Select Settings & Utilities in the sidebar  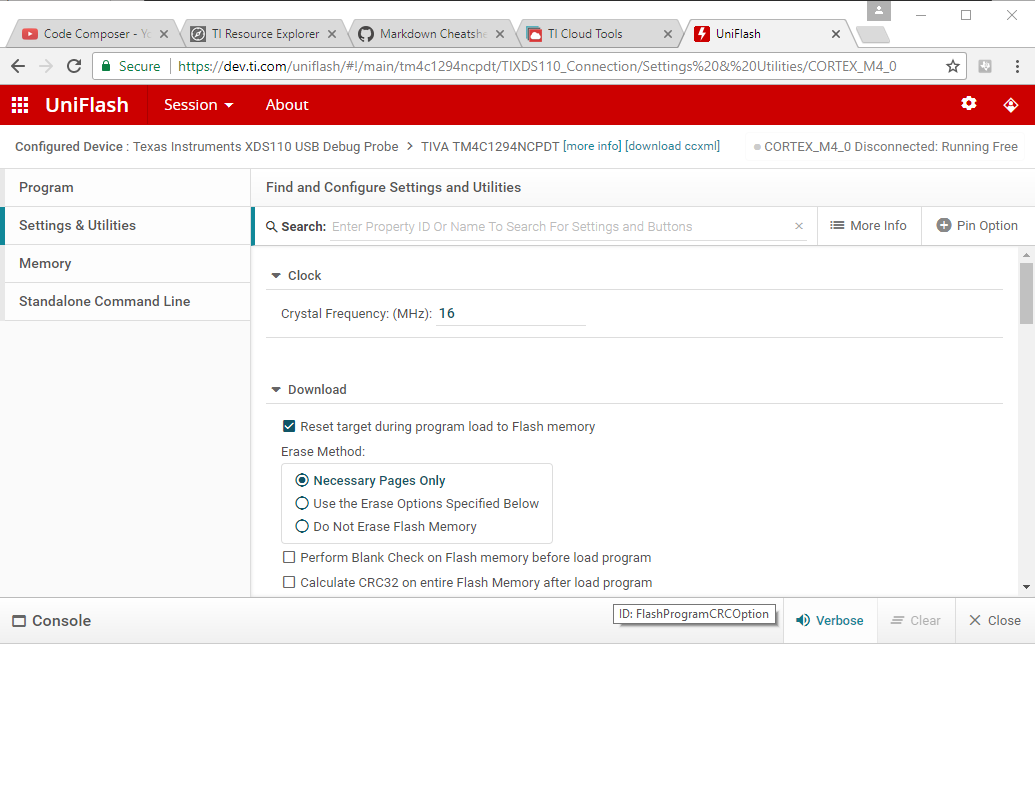(127, 225)
